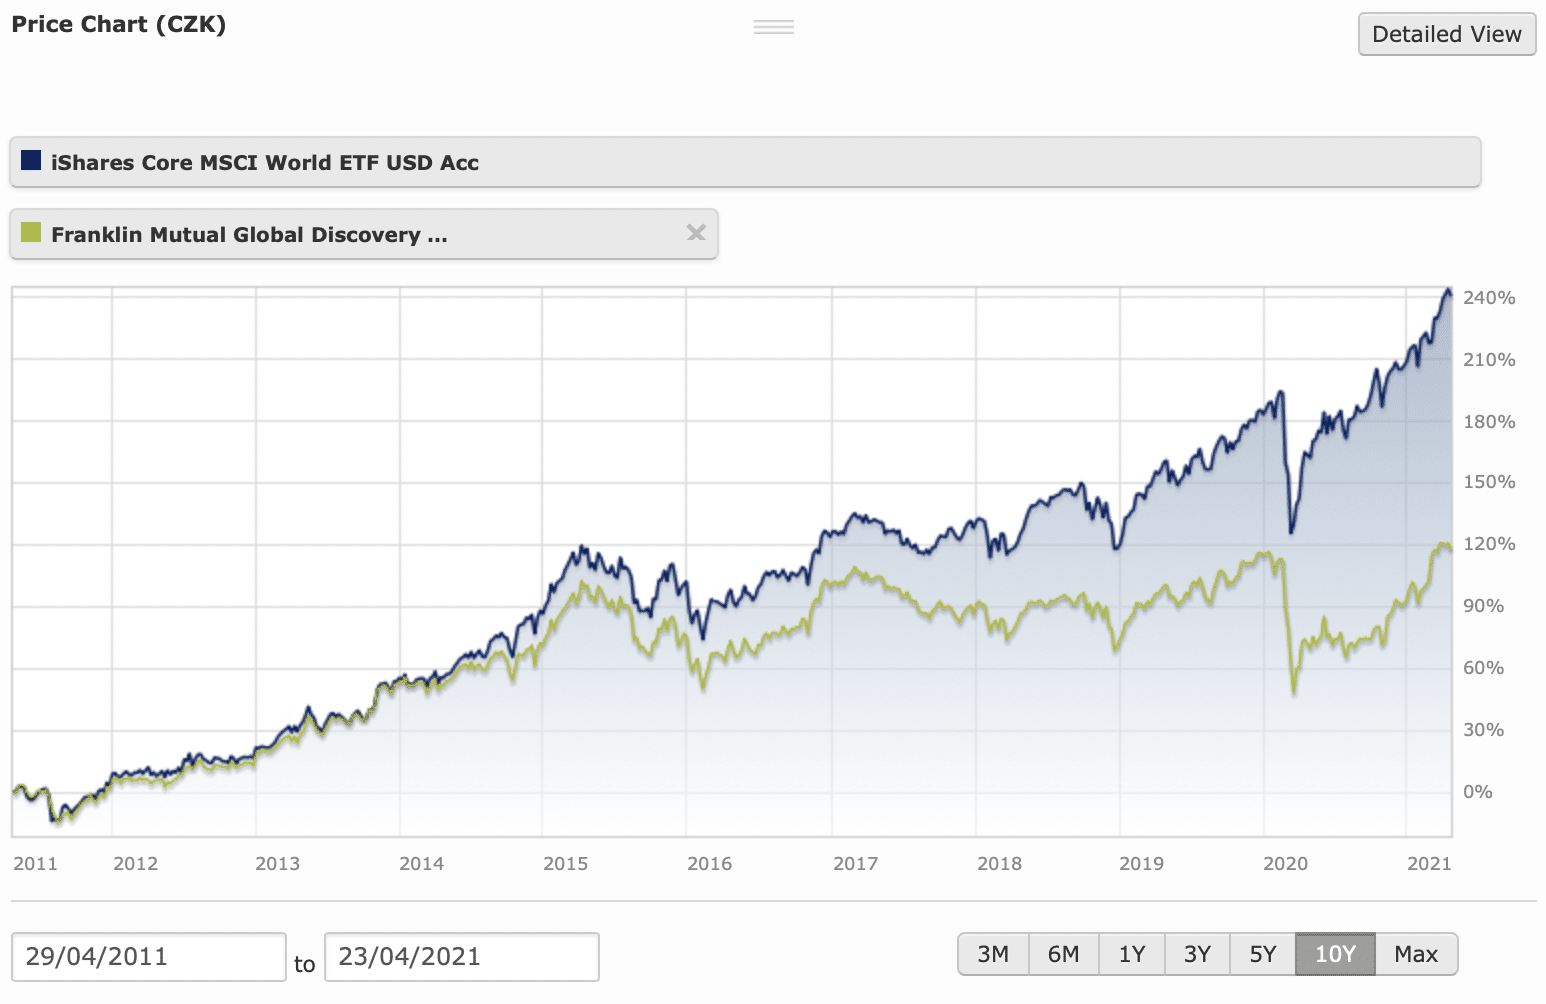Click the green Franklin color swatch
This screenshot has width=1546, height=1004.
point(31,233)
